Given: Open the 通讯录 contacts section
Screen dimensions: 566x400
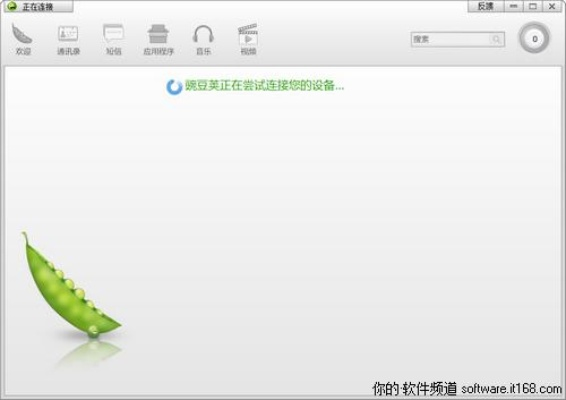Looking at the screenshot, I should [x=68, y=40].
